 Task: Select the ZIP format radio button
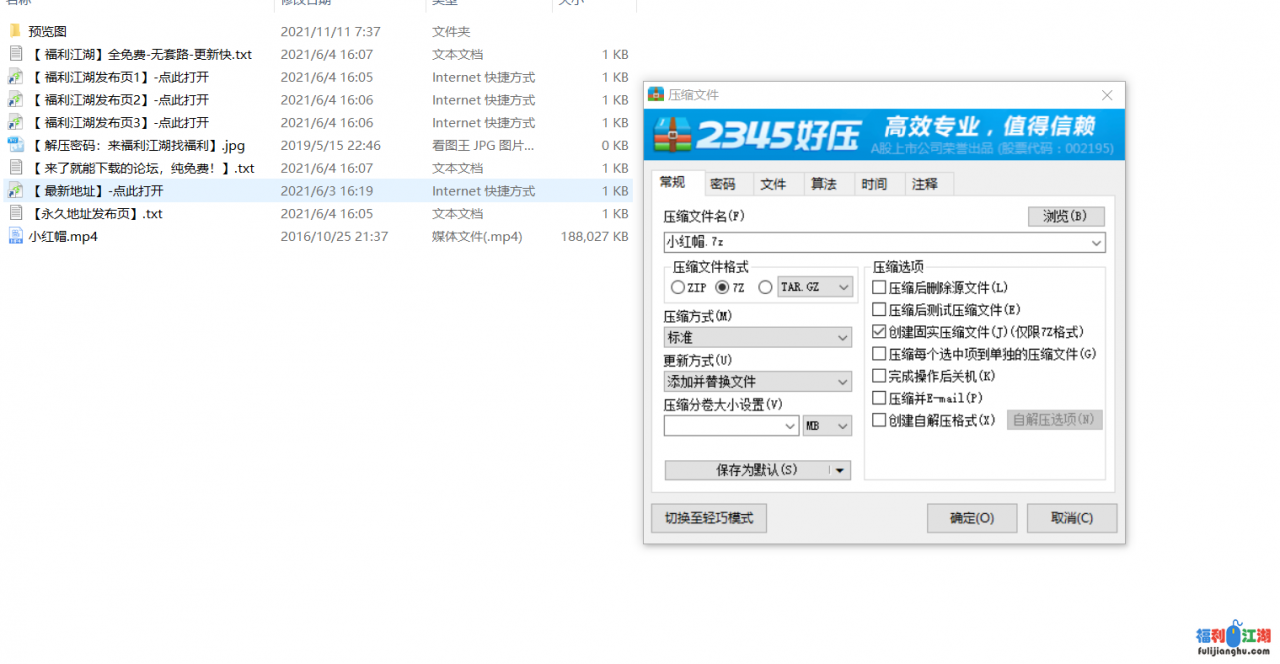tap(678, 287)
